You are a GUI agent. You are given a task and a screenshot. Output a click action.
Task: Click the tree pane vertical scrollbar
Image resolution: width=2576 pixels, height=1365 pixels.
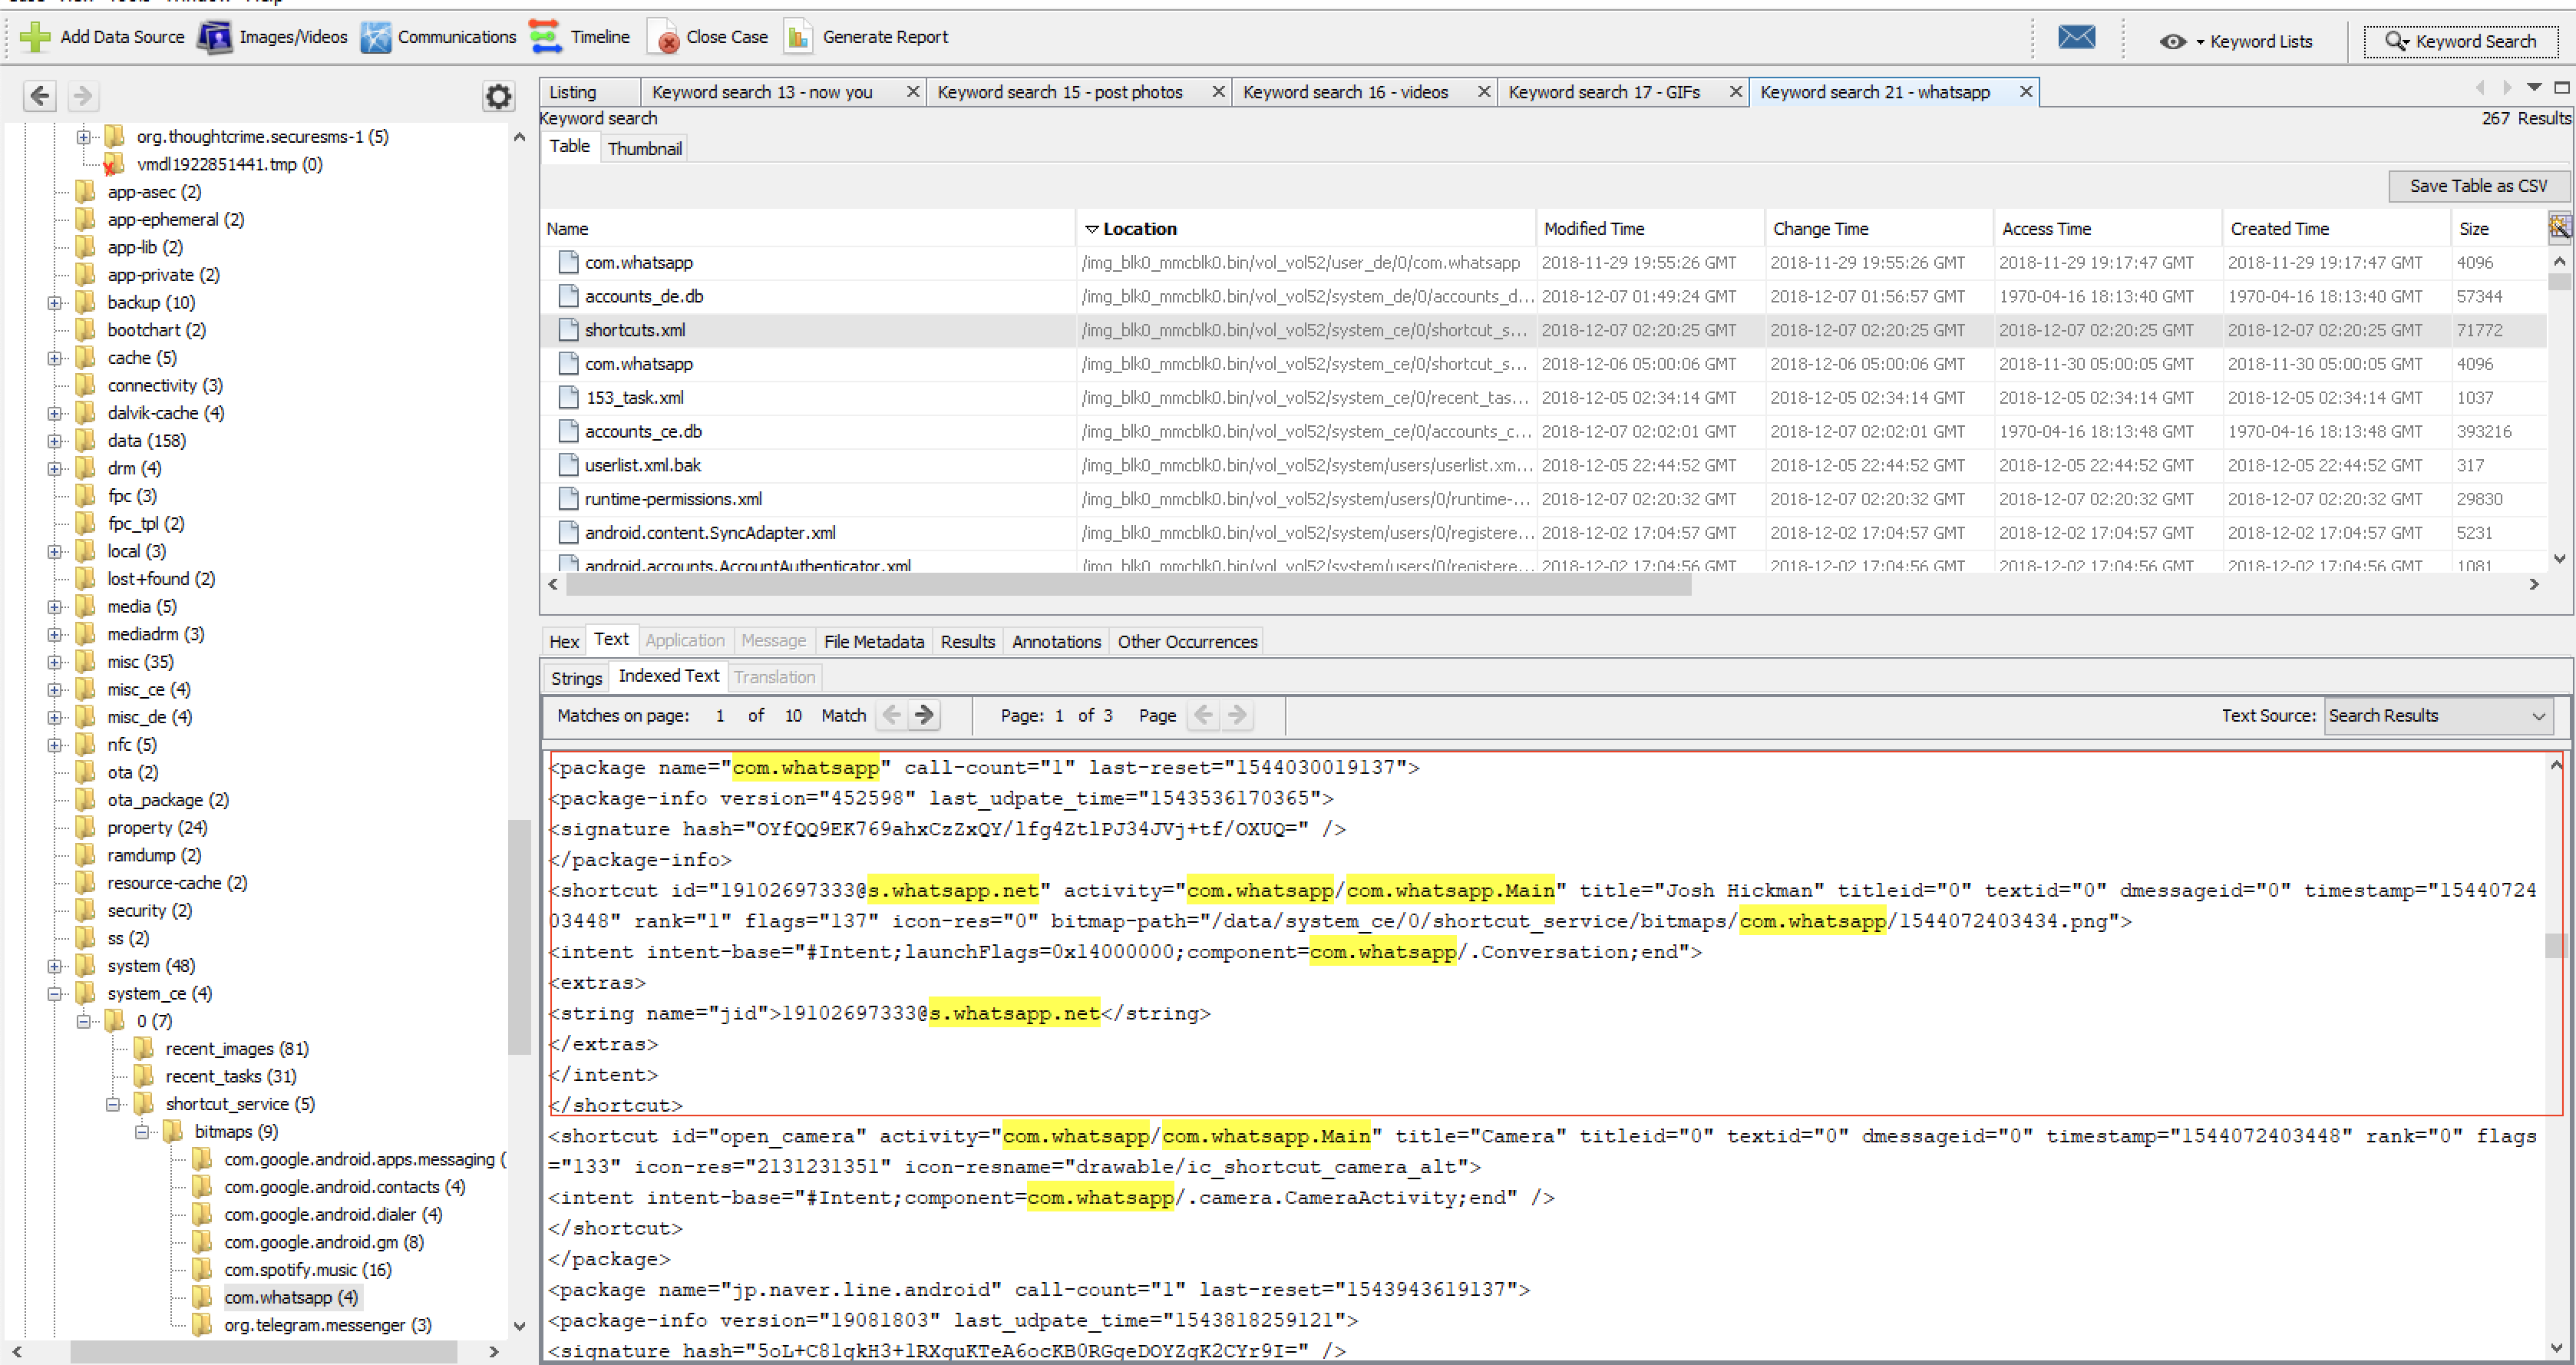click(x=519, y=937)
